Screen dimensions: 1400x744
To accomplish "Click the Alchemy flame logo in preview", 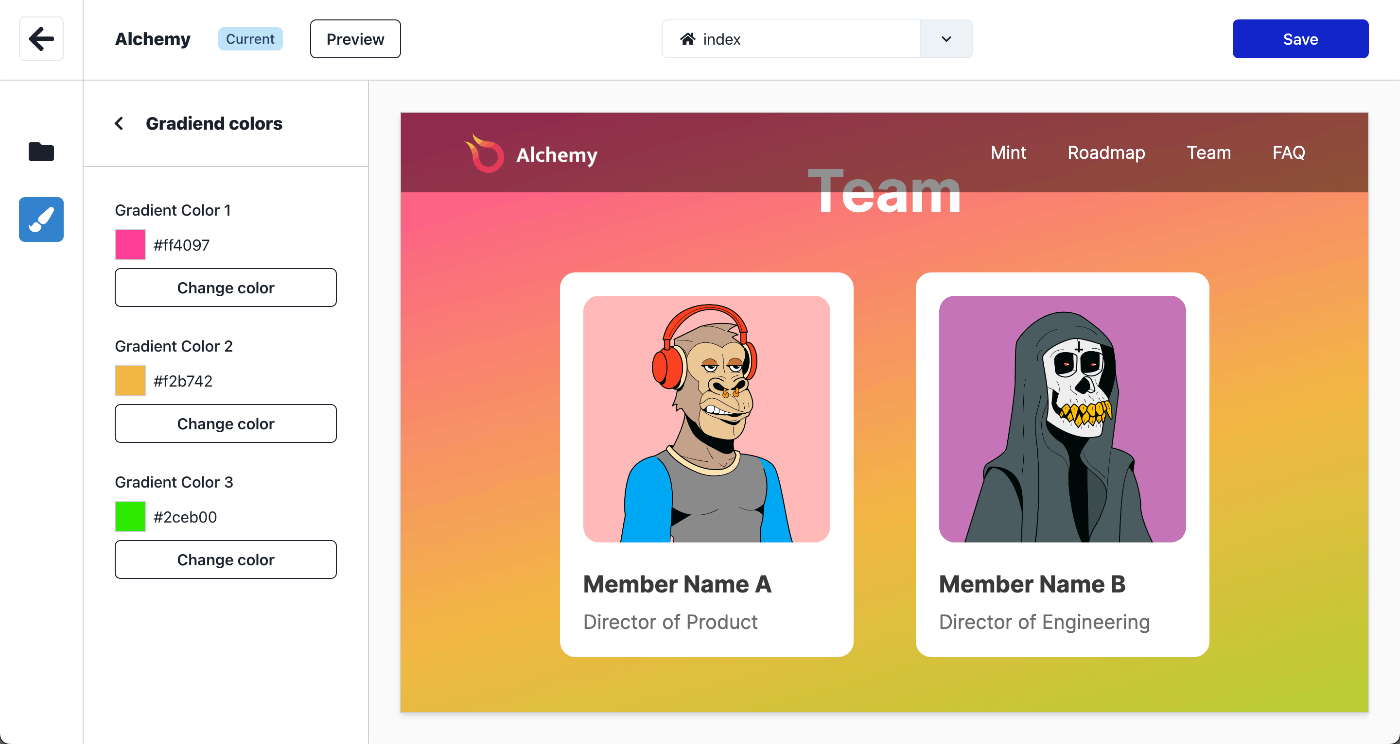I will 484,153.
